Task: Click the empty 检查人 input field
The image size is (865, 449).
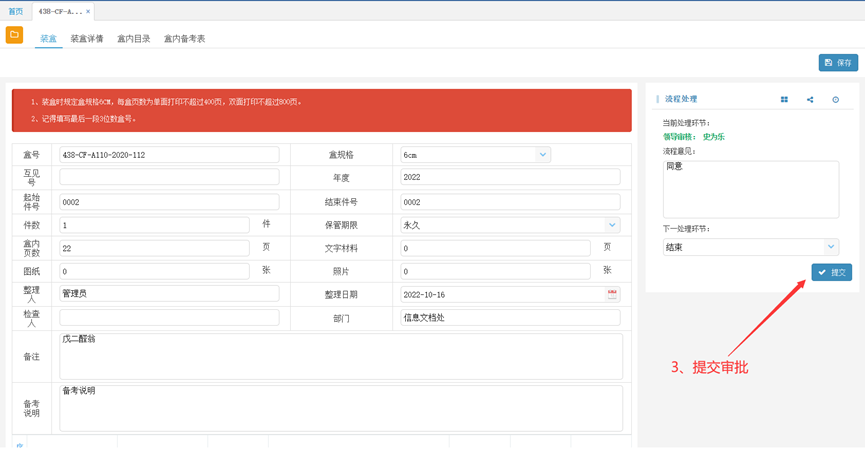Action: click(x=169, y=317)
